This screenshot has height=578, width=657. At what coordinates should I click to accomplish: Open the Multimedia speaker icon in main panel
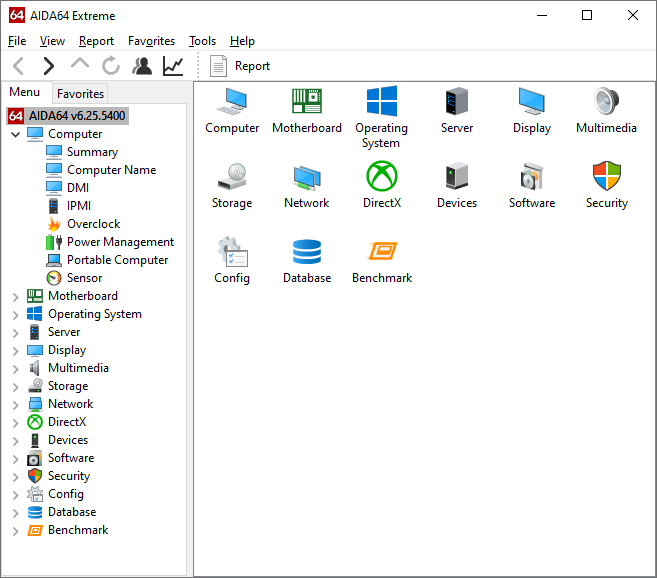point(606,102)
